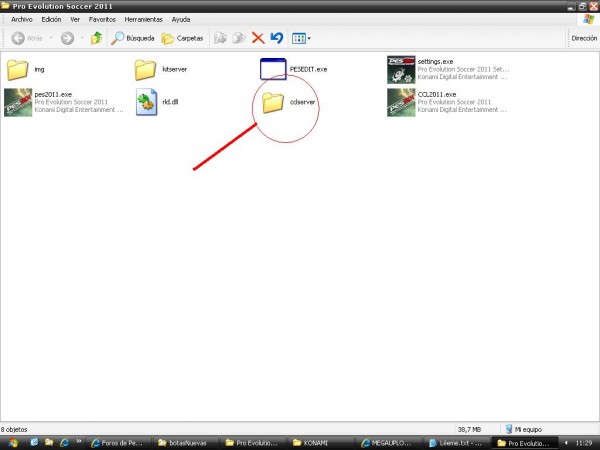Select the rld.dll file icon
Viewport: 600px width, 450px height.
[147, 102]
